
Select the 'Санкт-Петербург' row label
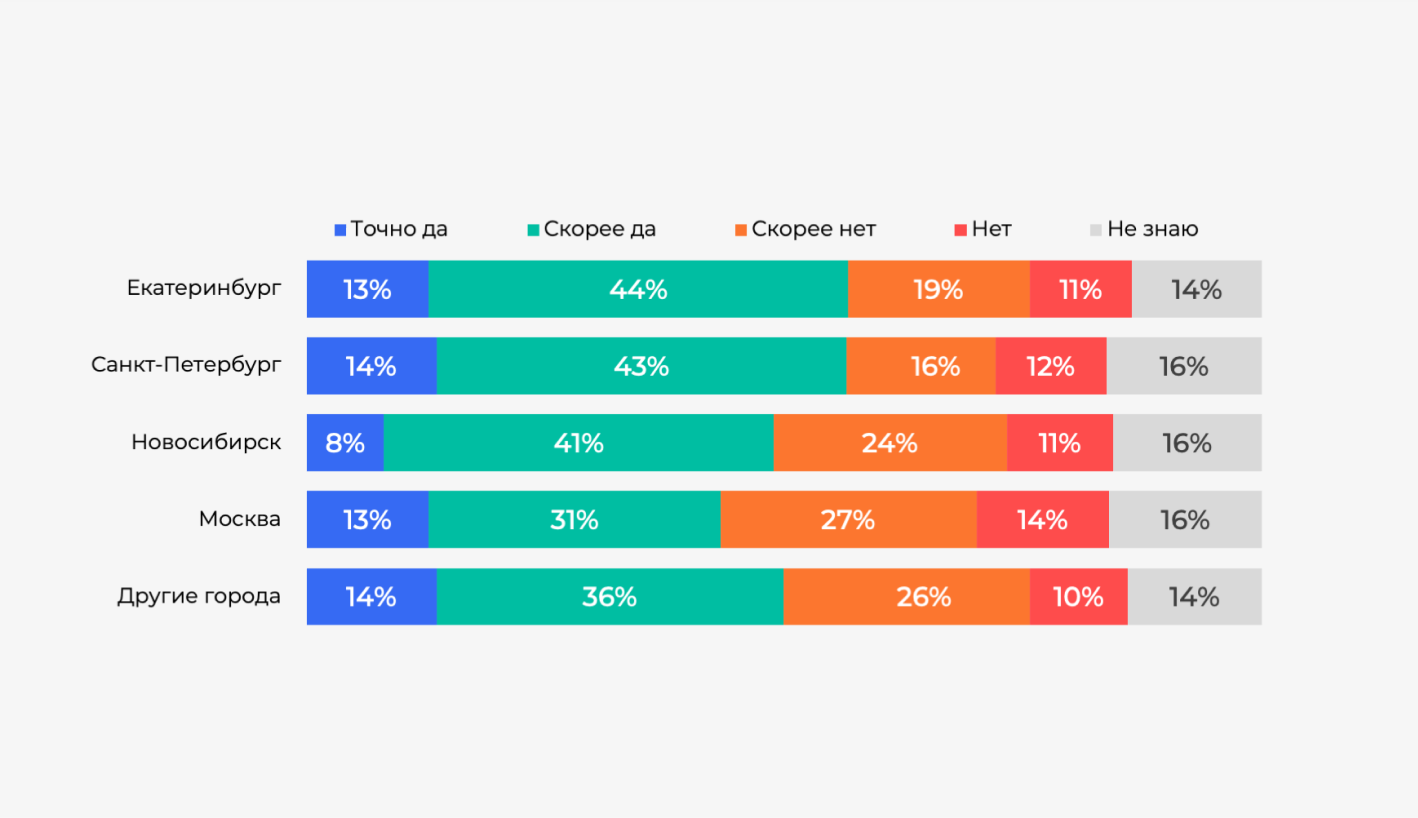point(186,365)
